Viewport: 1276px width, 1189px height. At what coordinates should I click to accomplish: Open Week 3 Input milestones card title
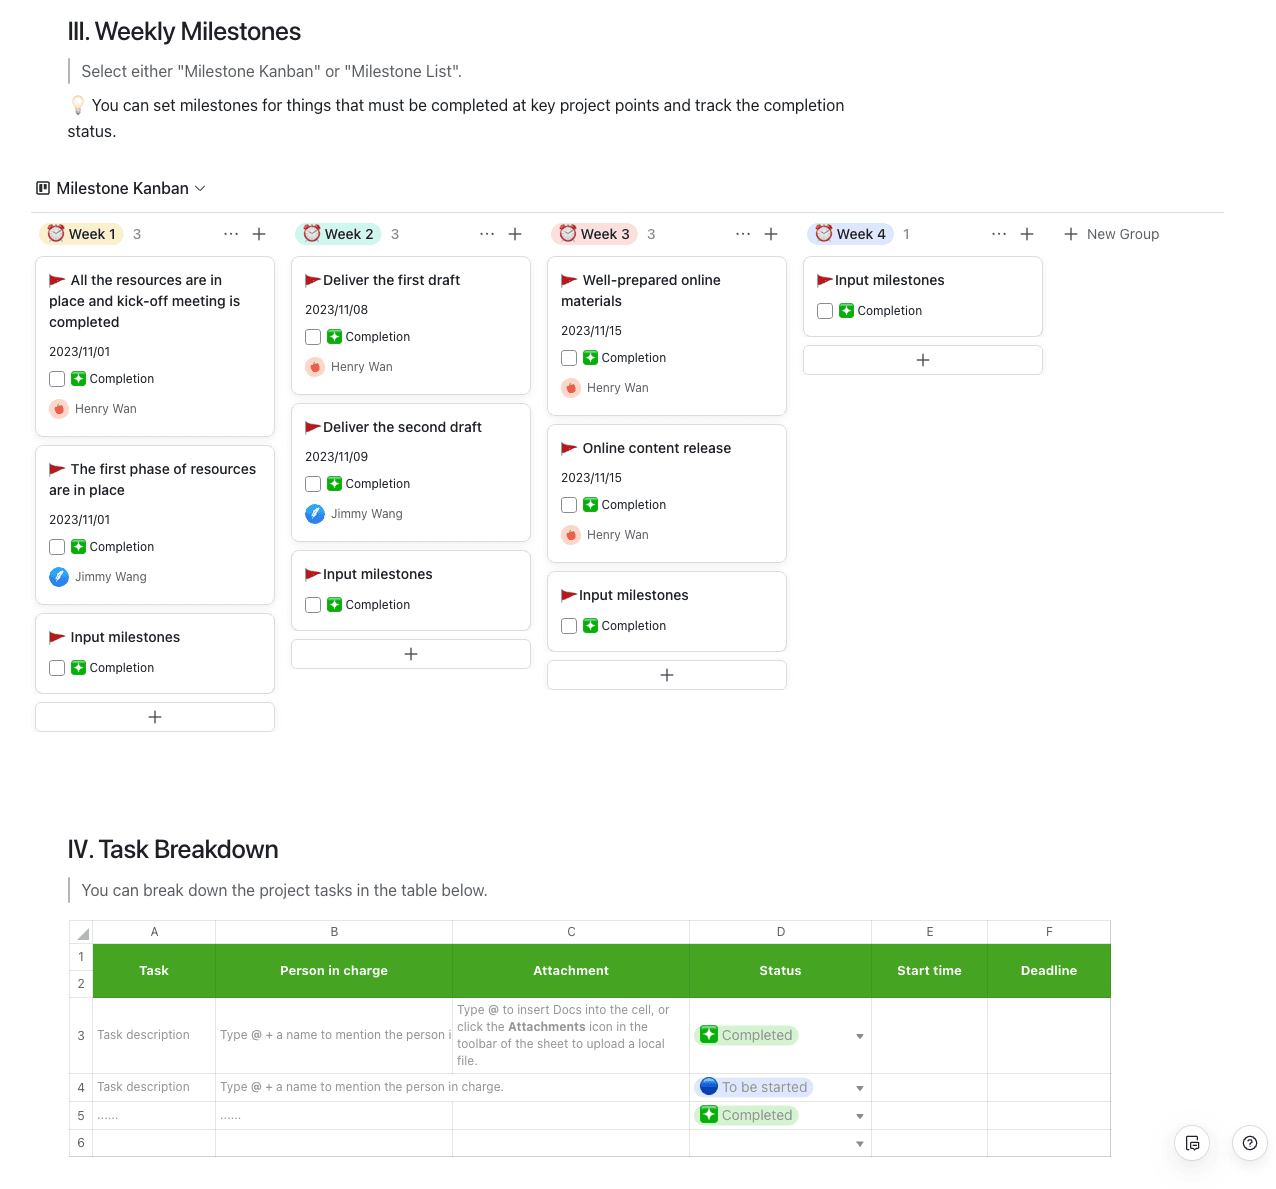pos(634,595)
